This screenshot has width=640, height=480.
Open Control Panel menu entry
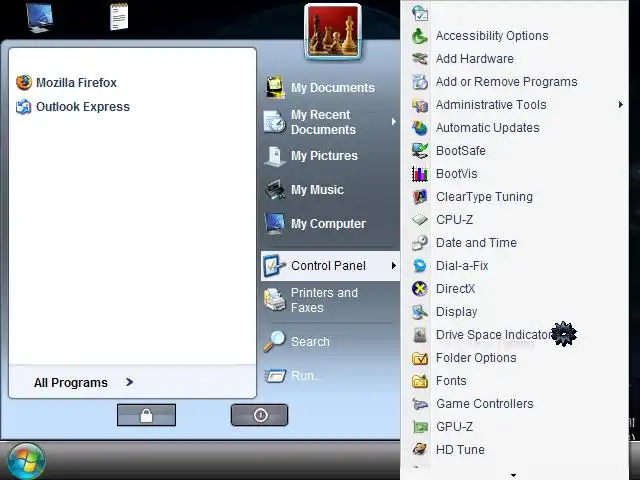[x=330, y=266]
